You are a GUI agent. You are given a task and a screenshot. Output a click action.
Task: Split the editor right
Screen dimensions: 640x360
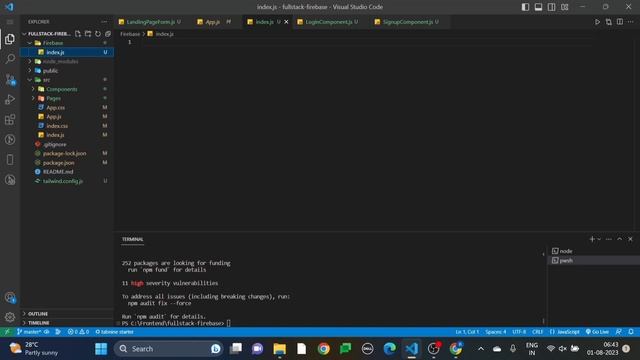[620, 22]
